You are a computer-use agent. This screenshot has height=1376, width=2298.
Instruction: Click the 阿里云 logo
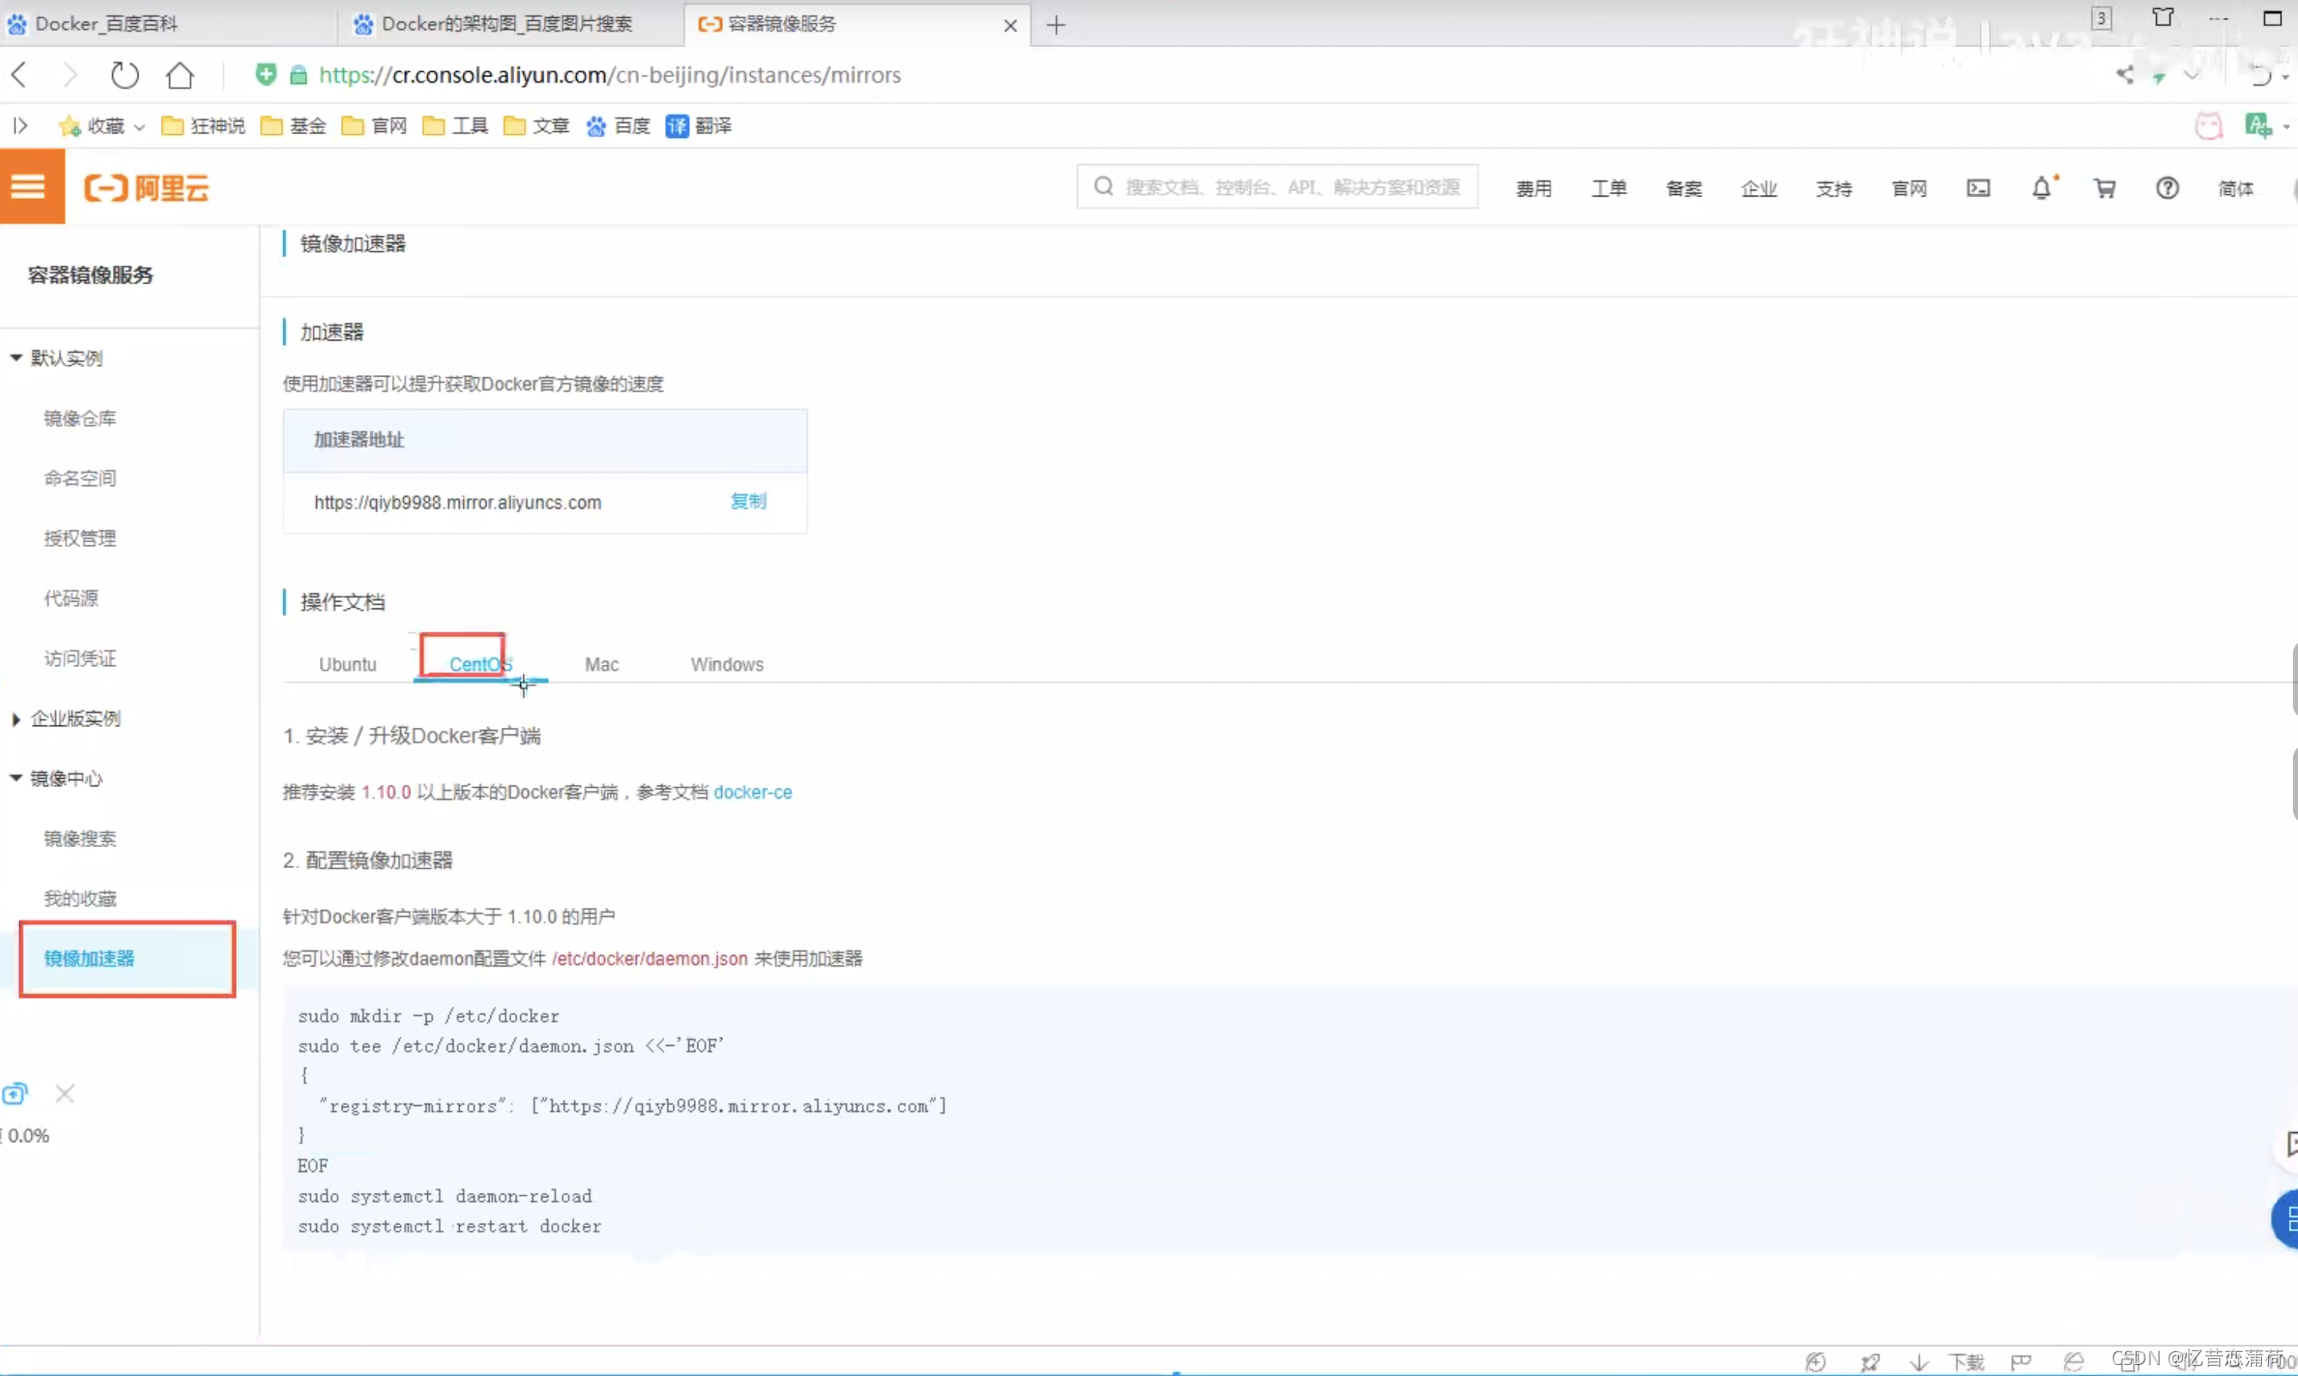tap(146, 188)
